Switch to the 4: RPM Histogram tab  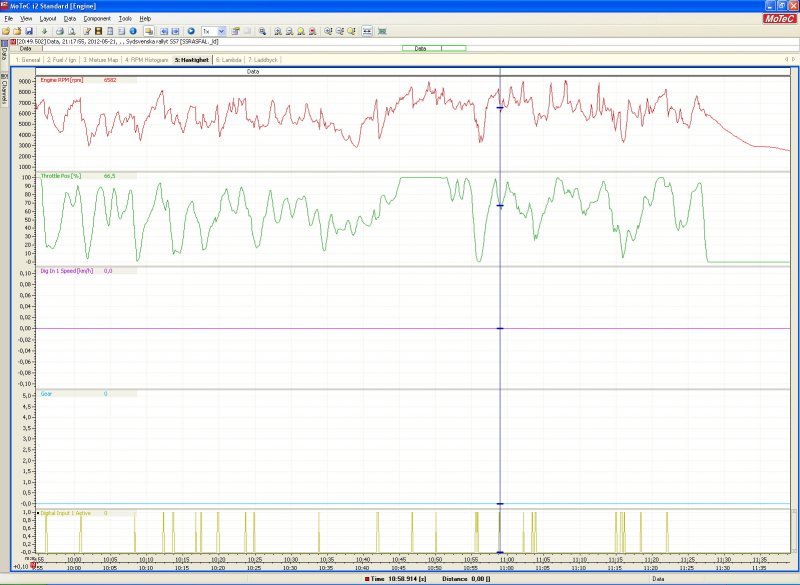tap(146, 60)
